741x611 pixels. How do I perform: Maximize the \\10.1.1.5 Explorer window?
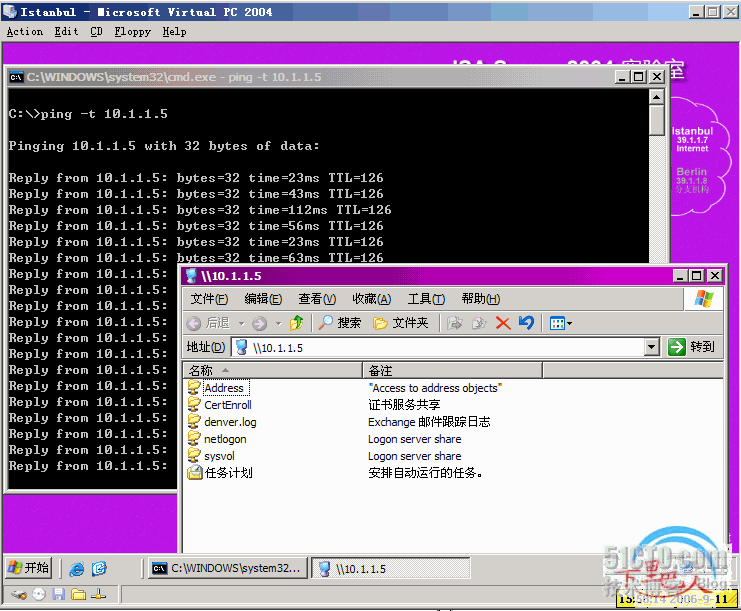point(697,275)
